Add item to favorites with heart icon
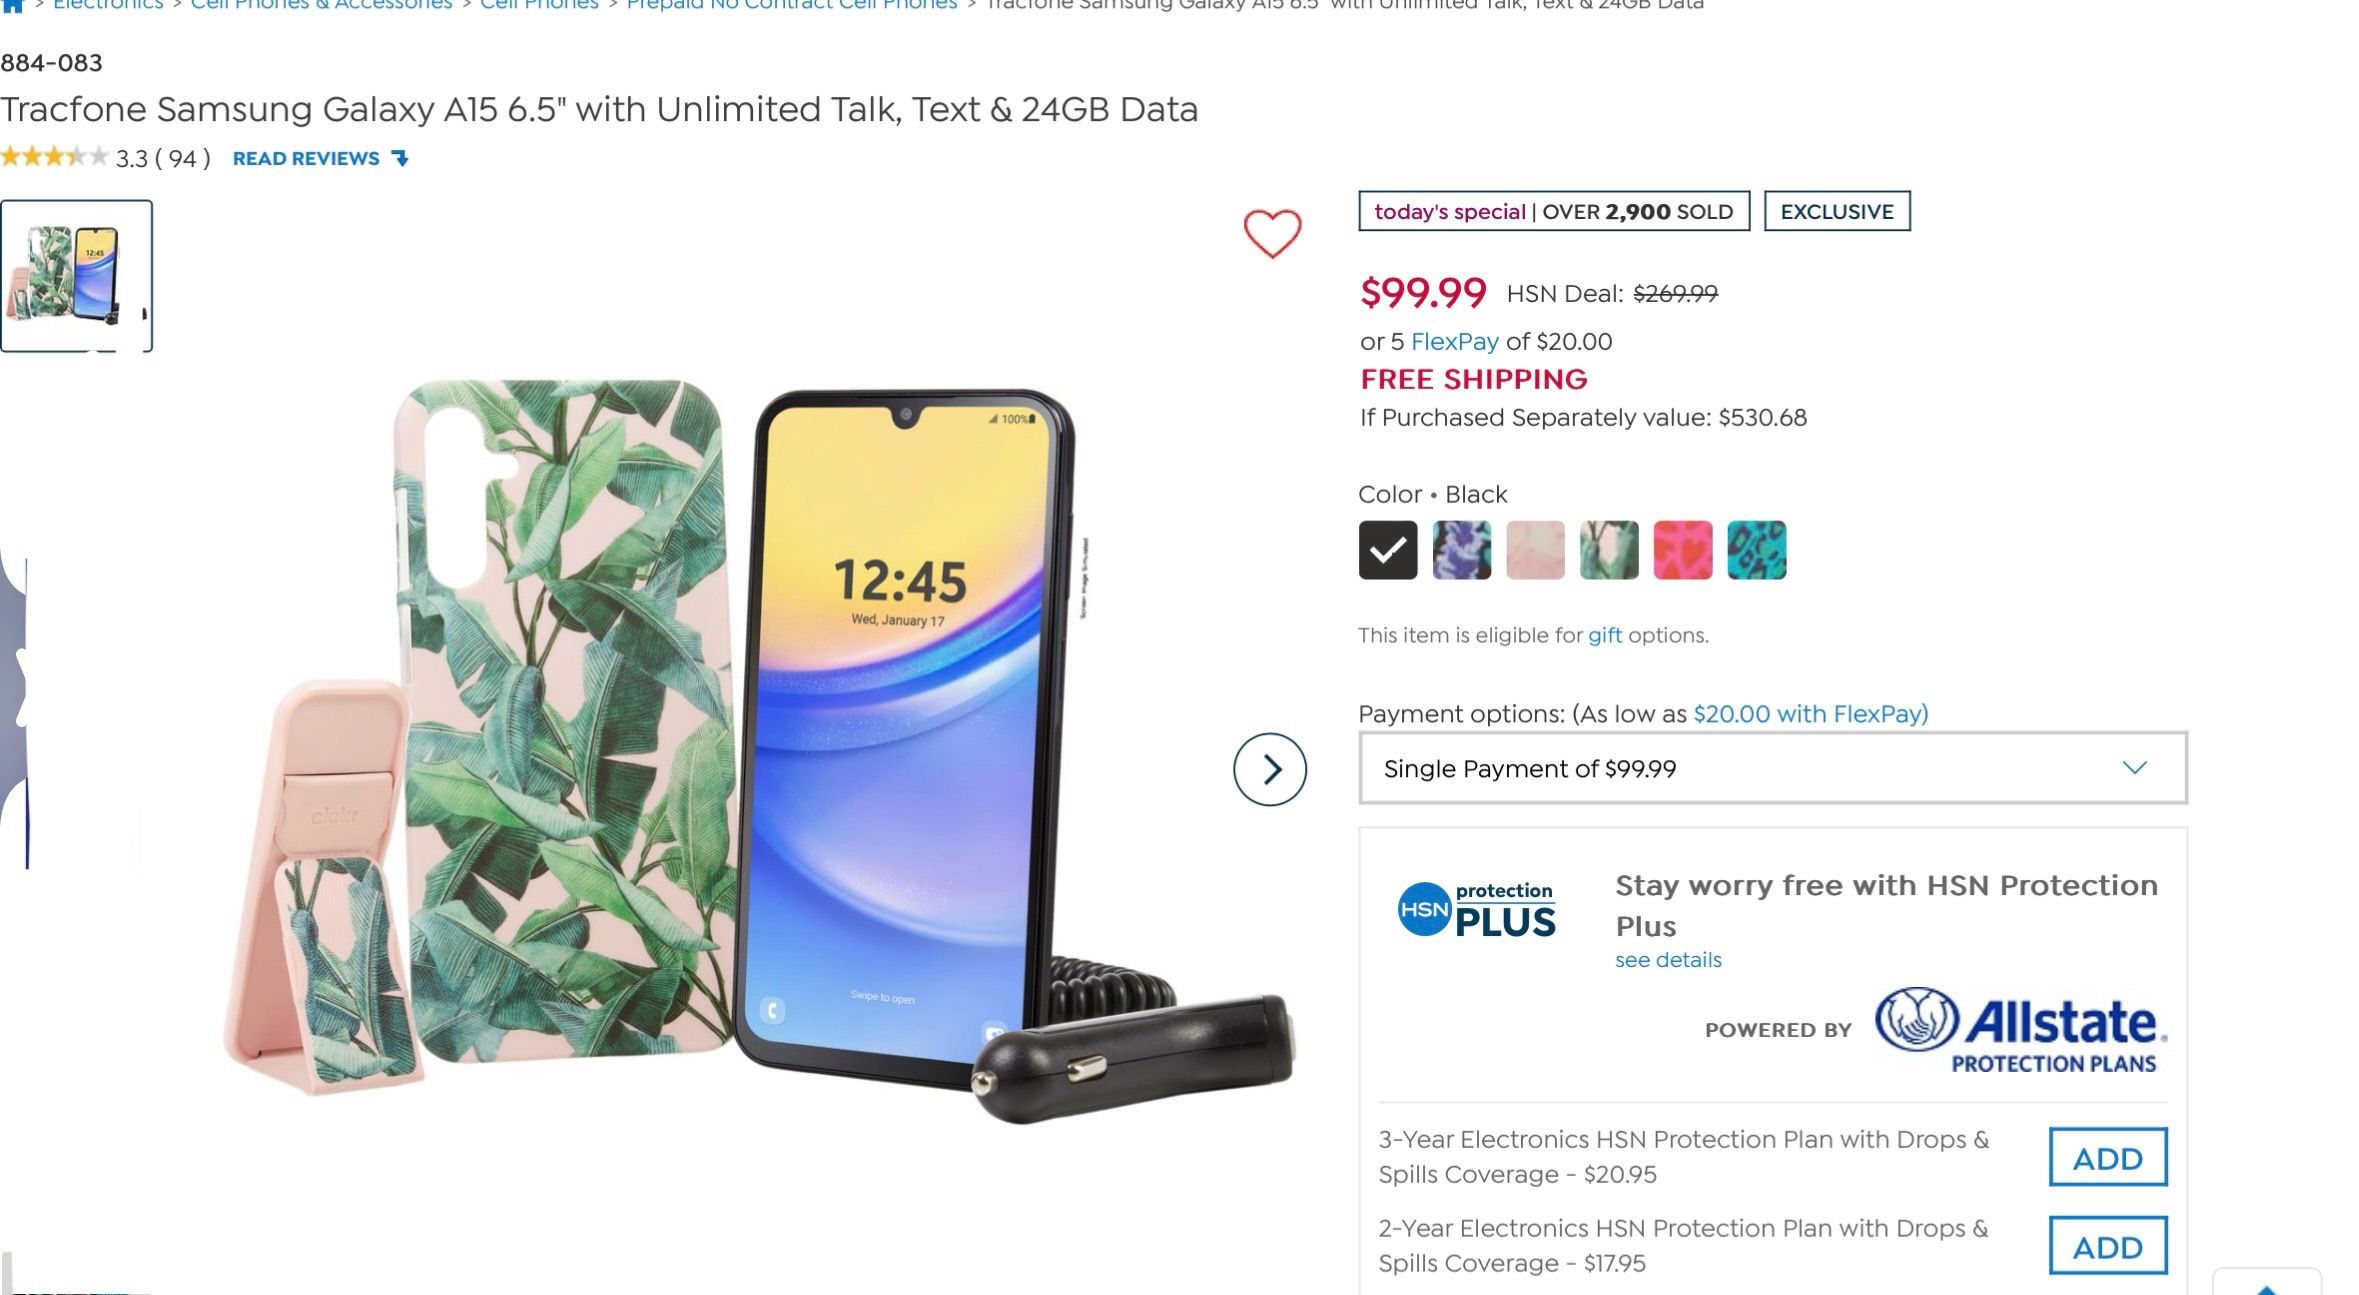 click(1272, 234)
